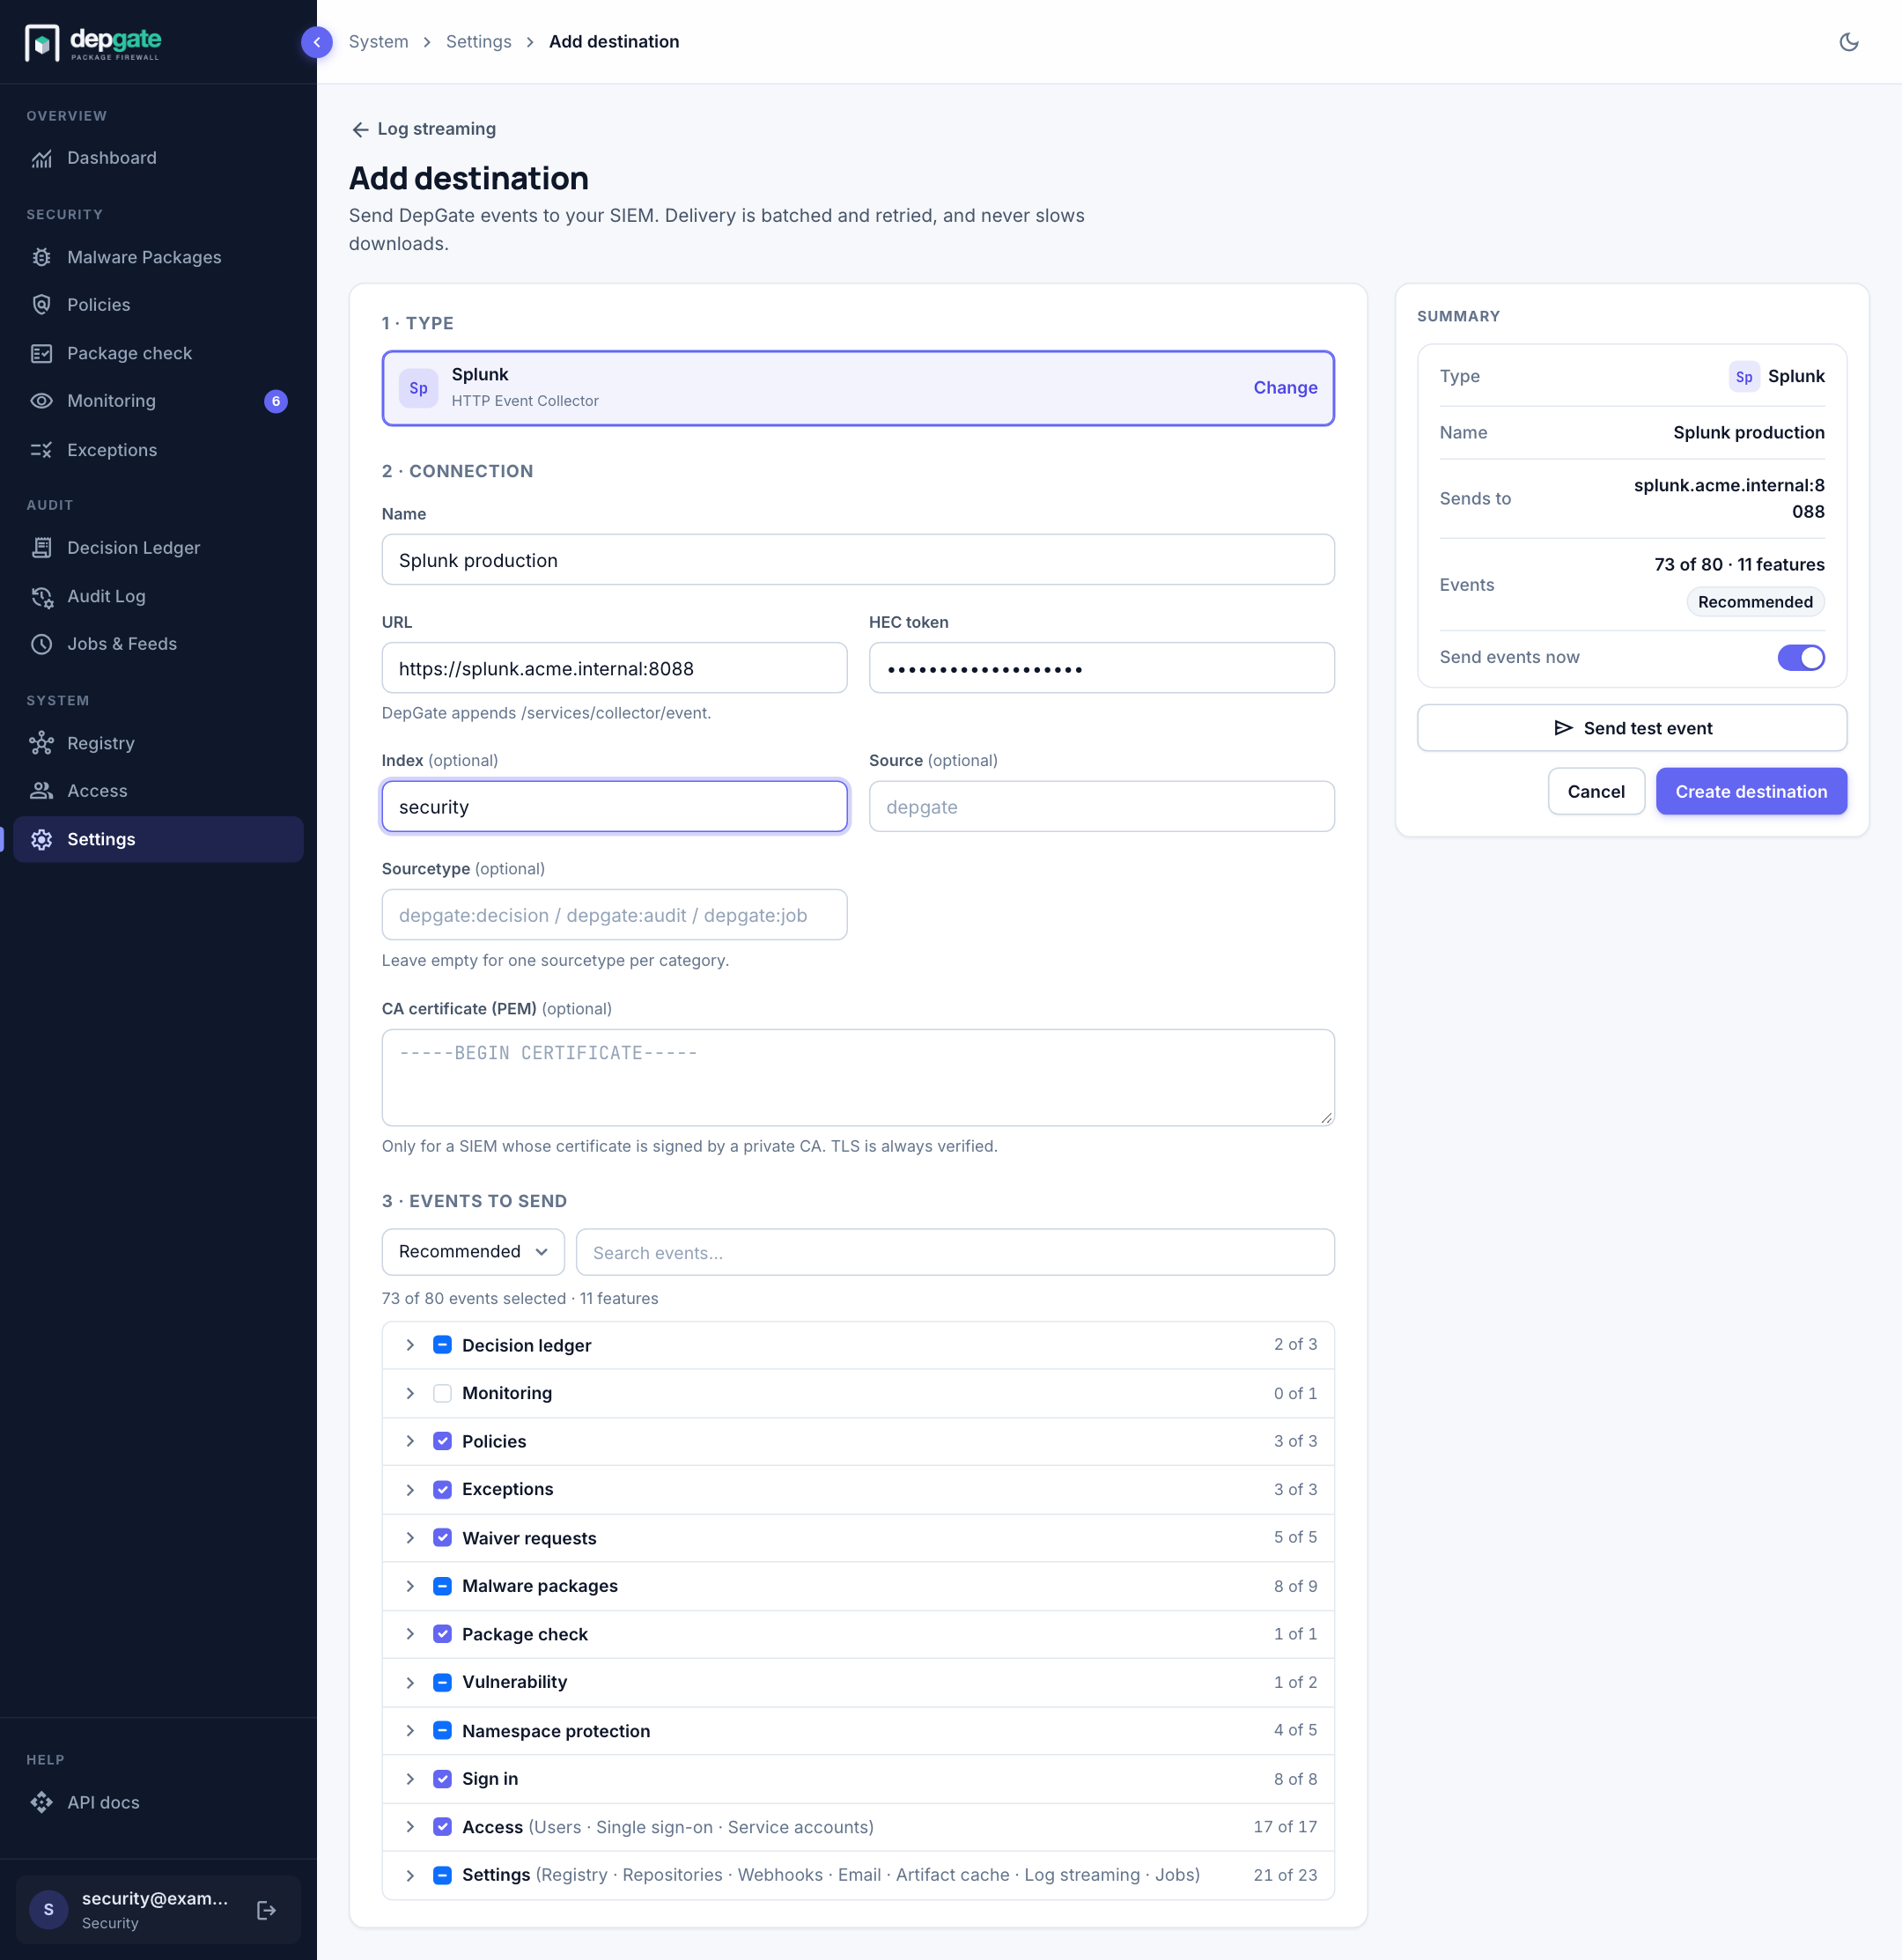Turn off the Send events now switch

[x=1801, y=657]
